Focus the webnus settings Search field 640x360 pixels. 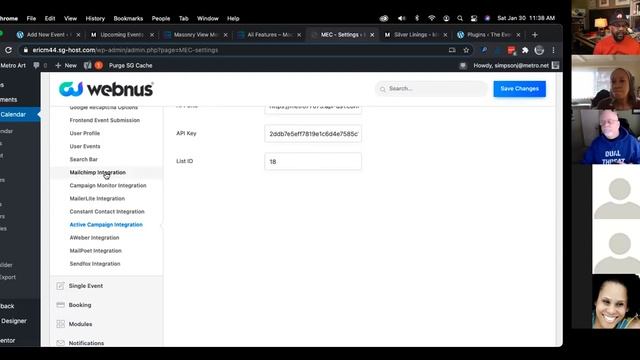pos(431,89)
